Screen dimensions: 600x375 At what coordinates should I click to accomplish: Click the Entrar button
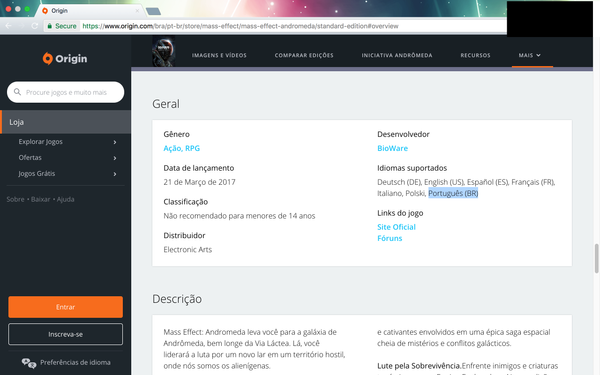(65, 307)
